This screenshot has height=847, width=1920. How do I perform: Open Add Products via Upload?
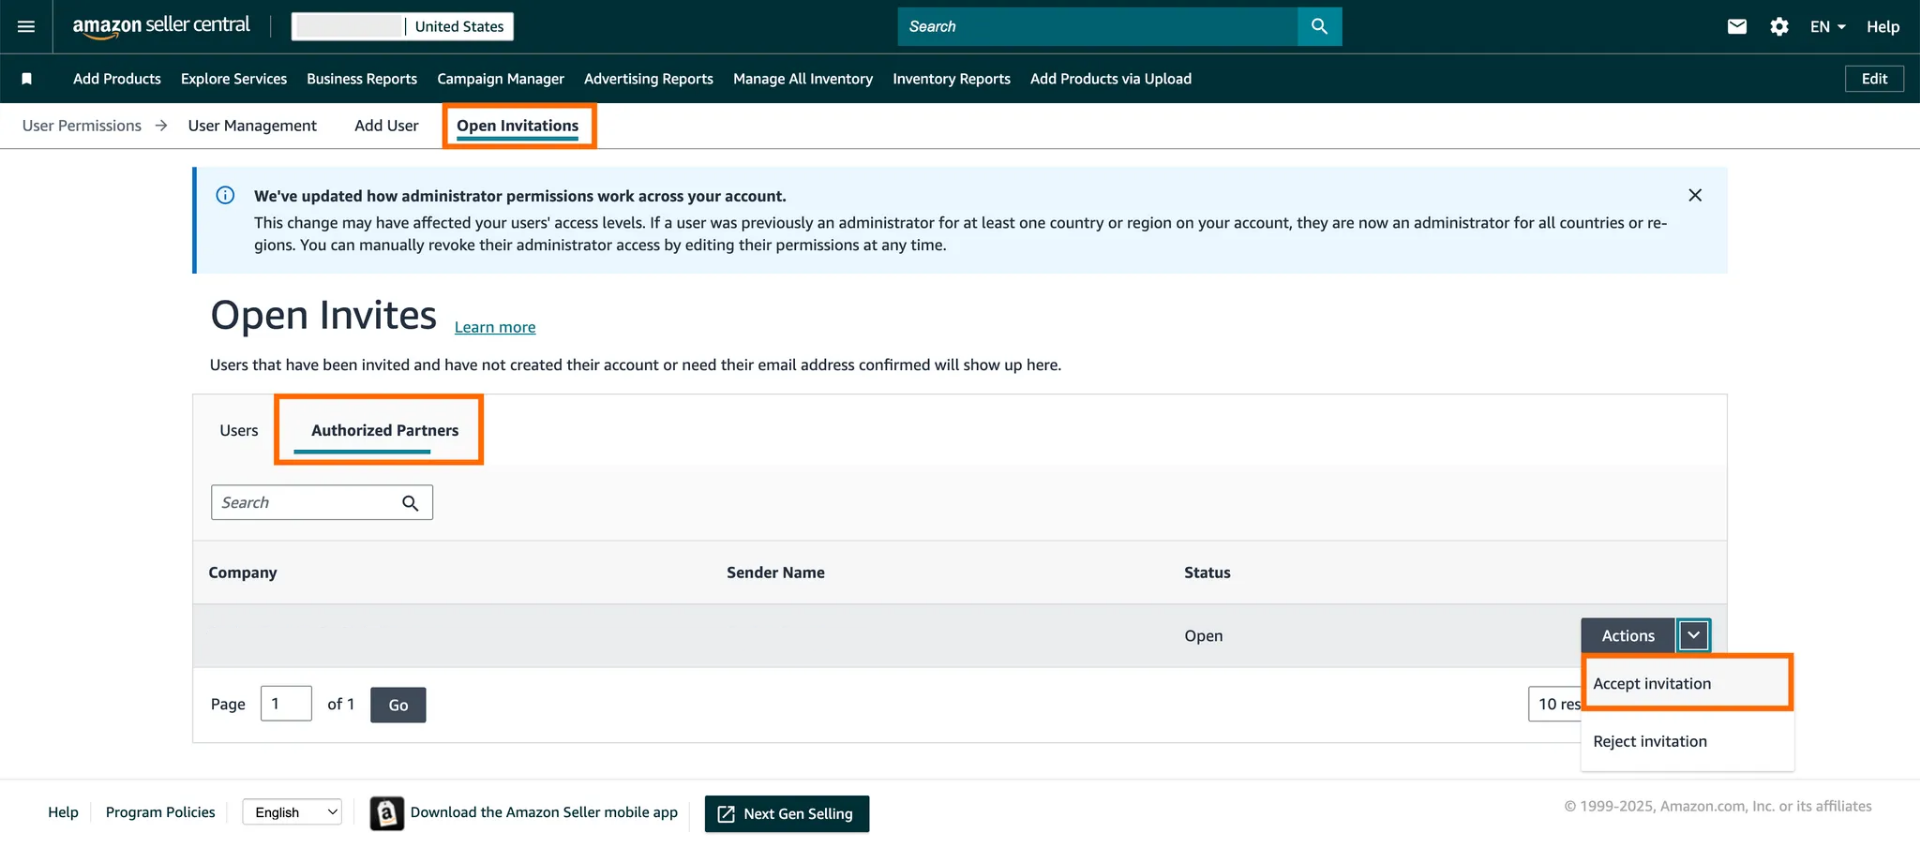(x=1111, y=79)
